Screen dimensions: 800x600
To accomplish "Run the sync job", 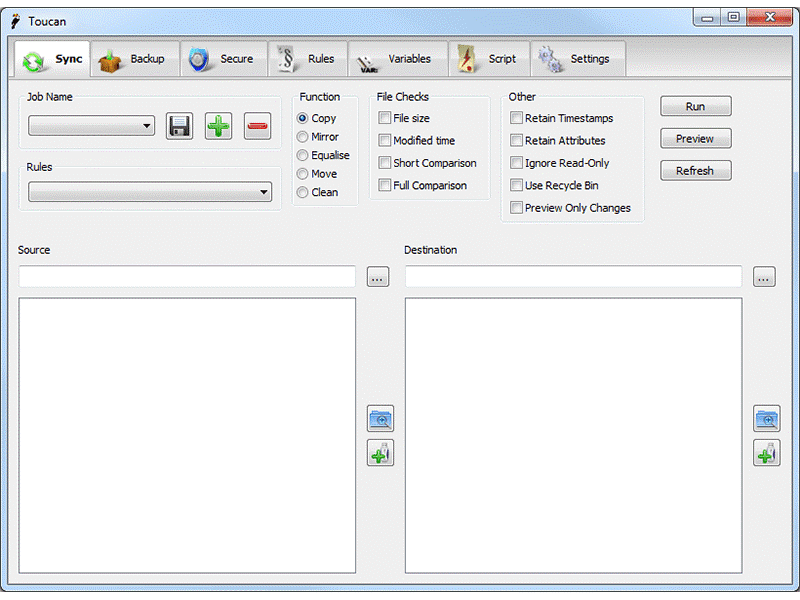I will [695, 107].
